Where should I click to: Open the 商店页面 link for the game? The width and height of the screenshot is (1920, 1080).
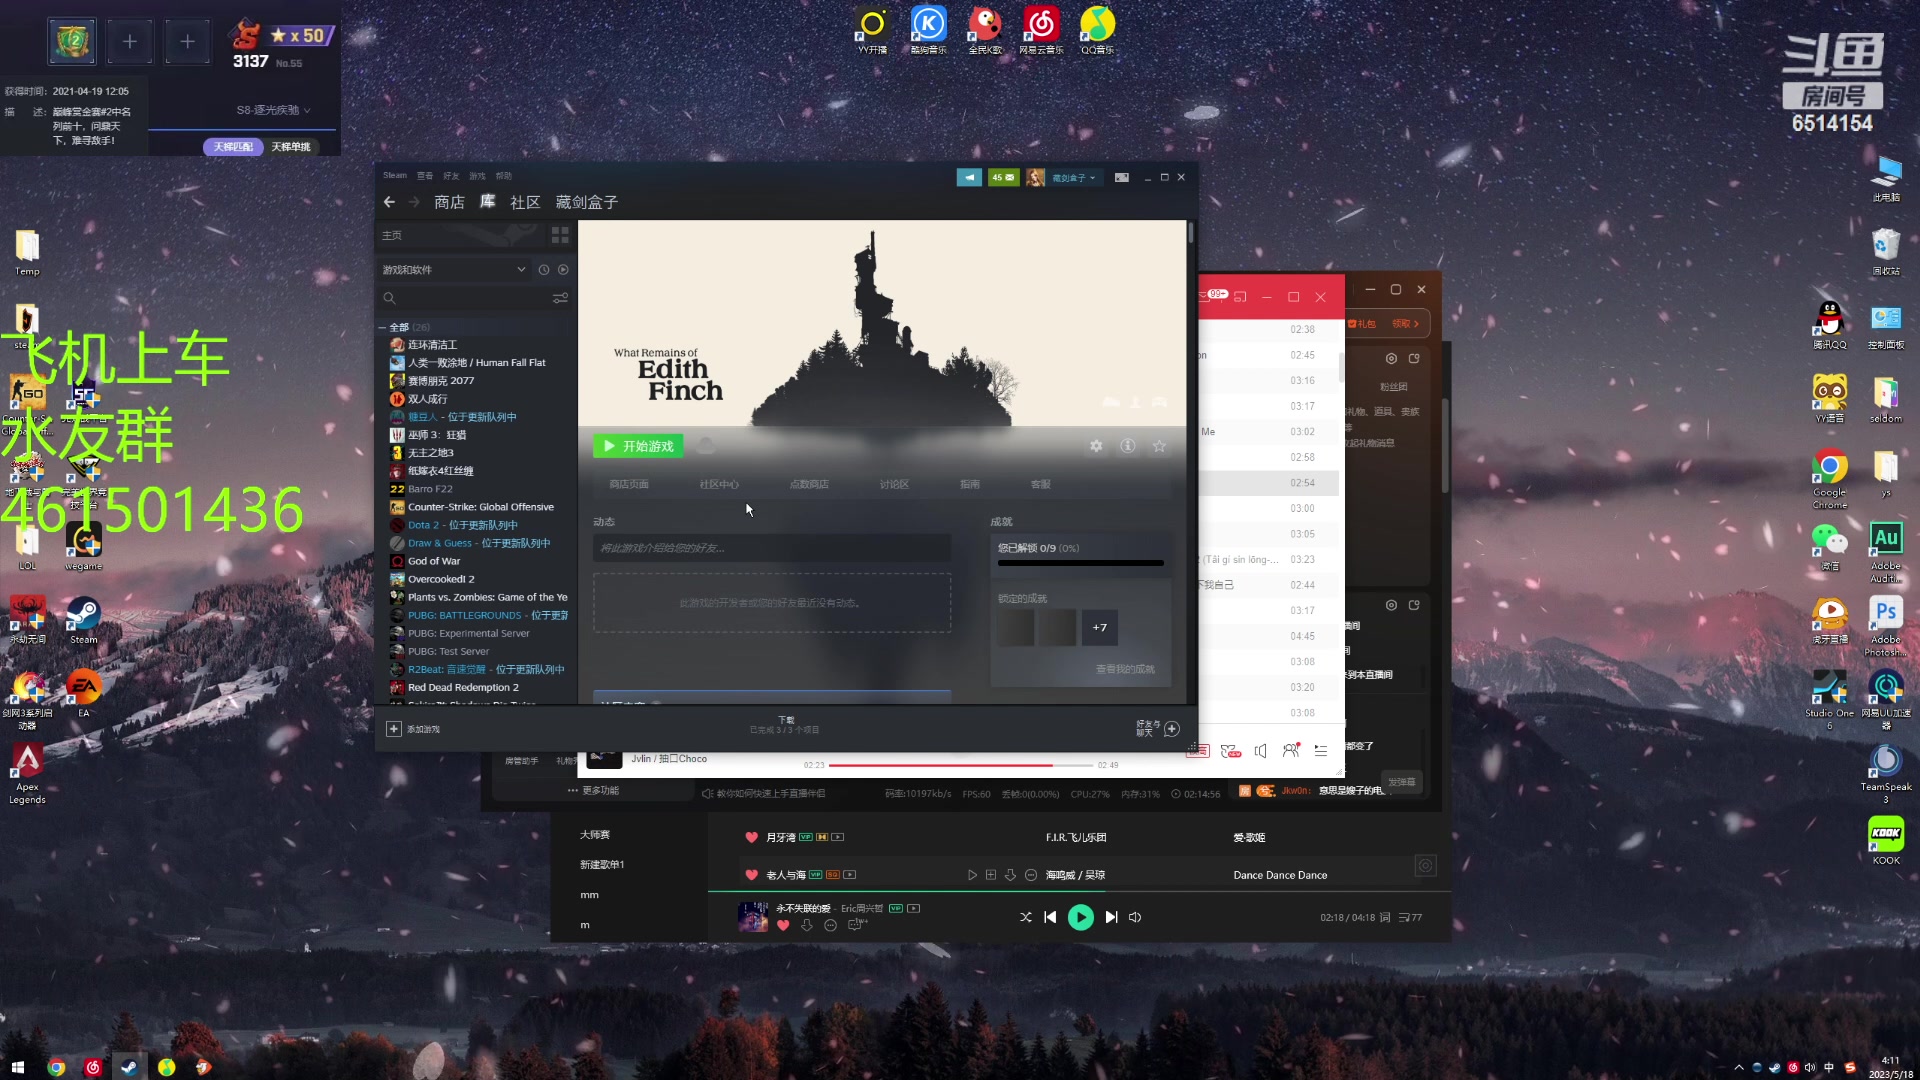tap(629, 484)
